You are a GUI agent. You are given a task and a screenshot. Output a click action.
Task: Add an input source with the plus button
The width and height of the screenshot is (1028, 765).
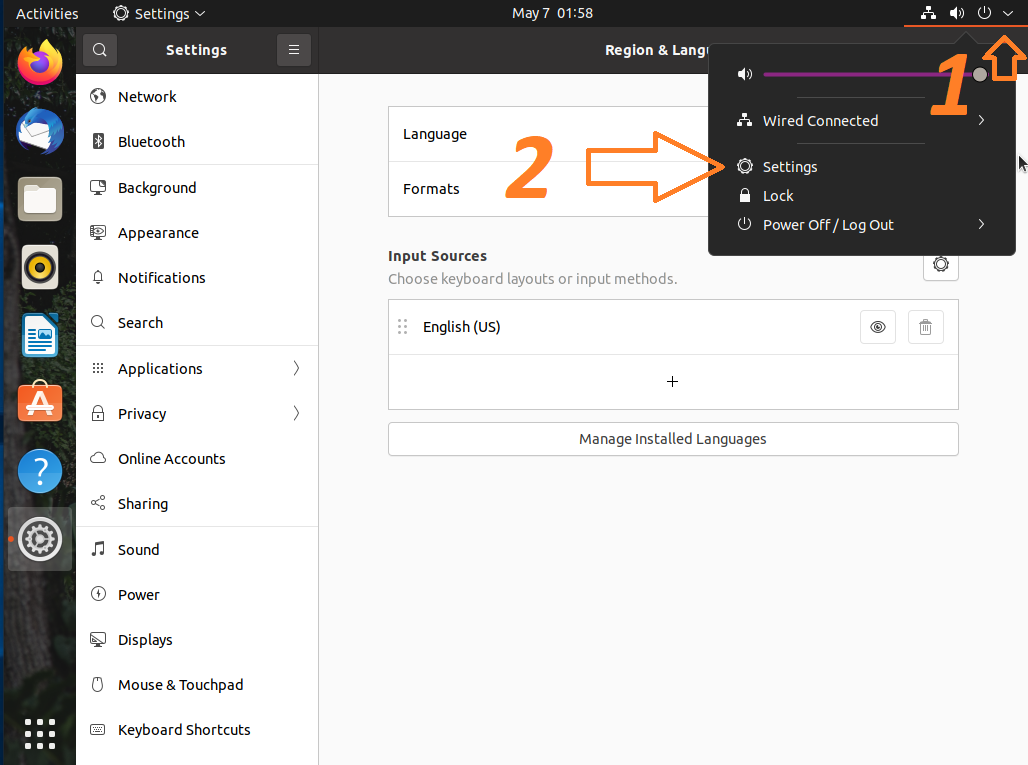pyautogui.click(x=673, y=382)
